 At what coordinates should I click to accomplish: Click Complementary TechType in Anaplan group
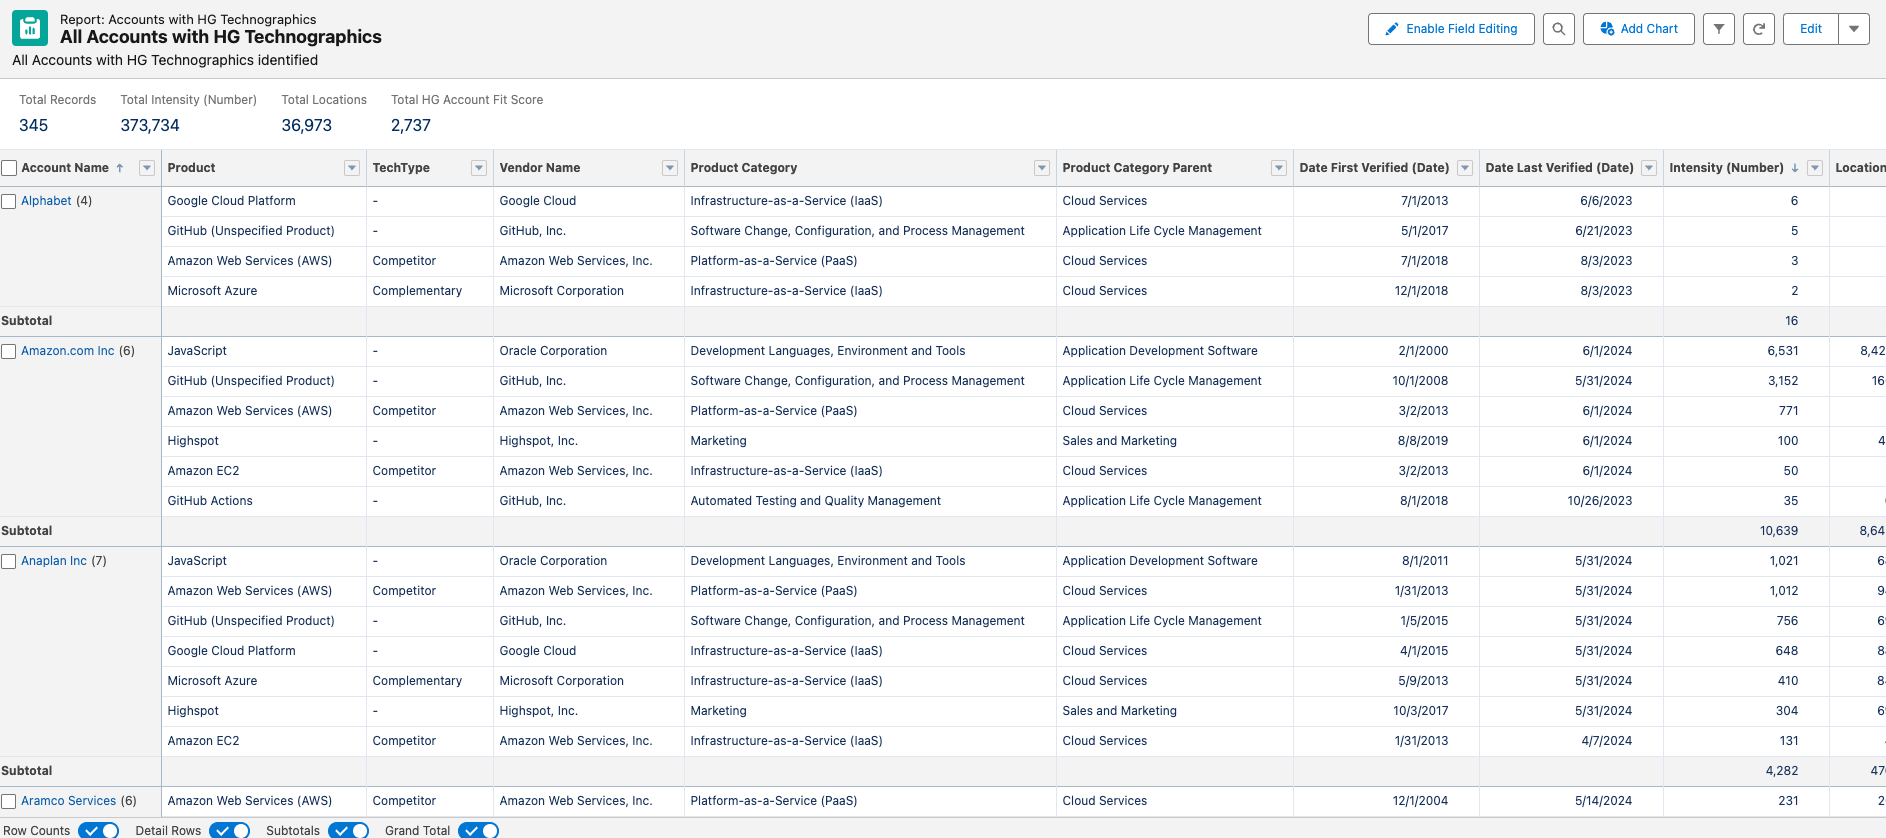coord(417,681)
